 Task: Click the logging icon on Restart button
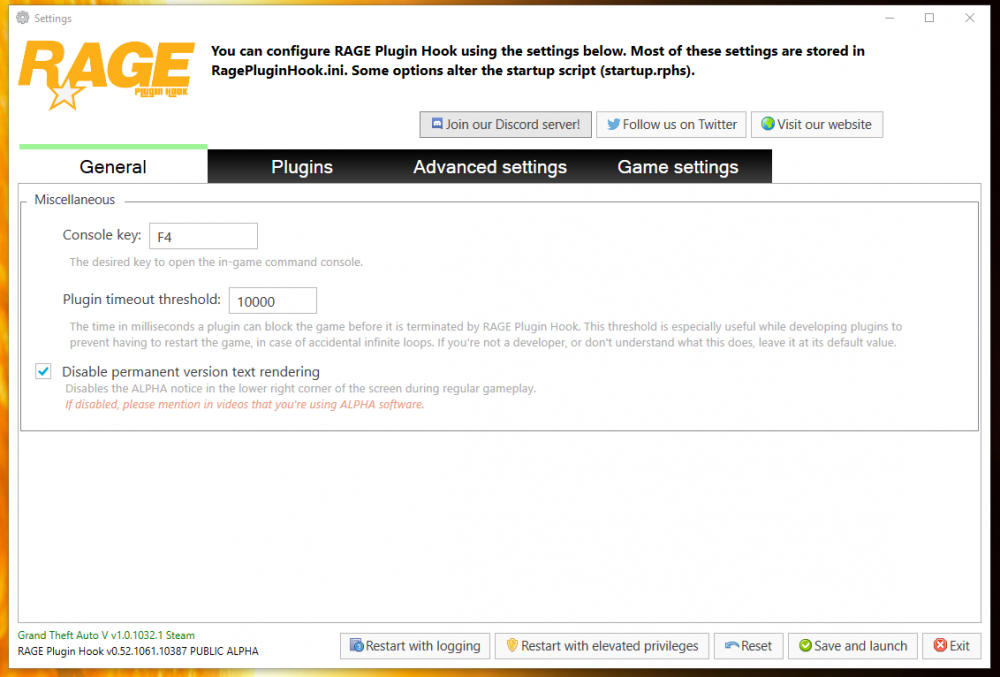357,645
